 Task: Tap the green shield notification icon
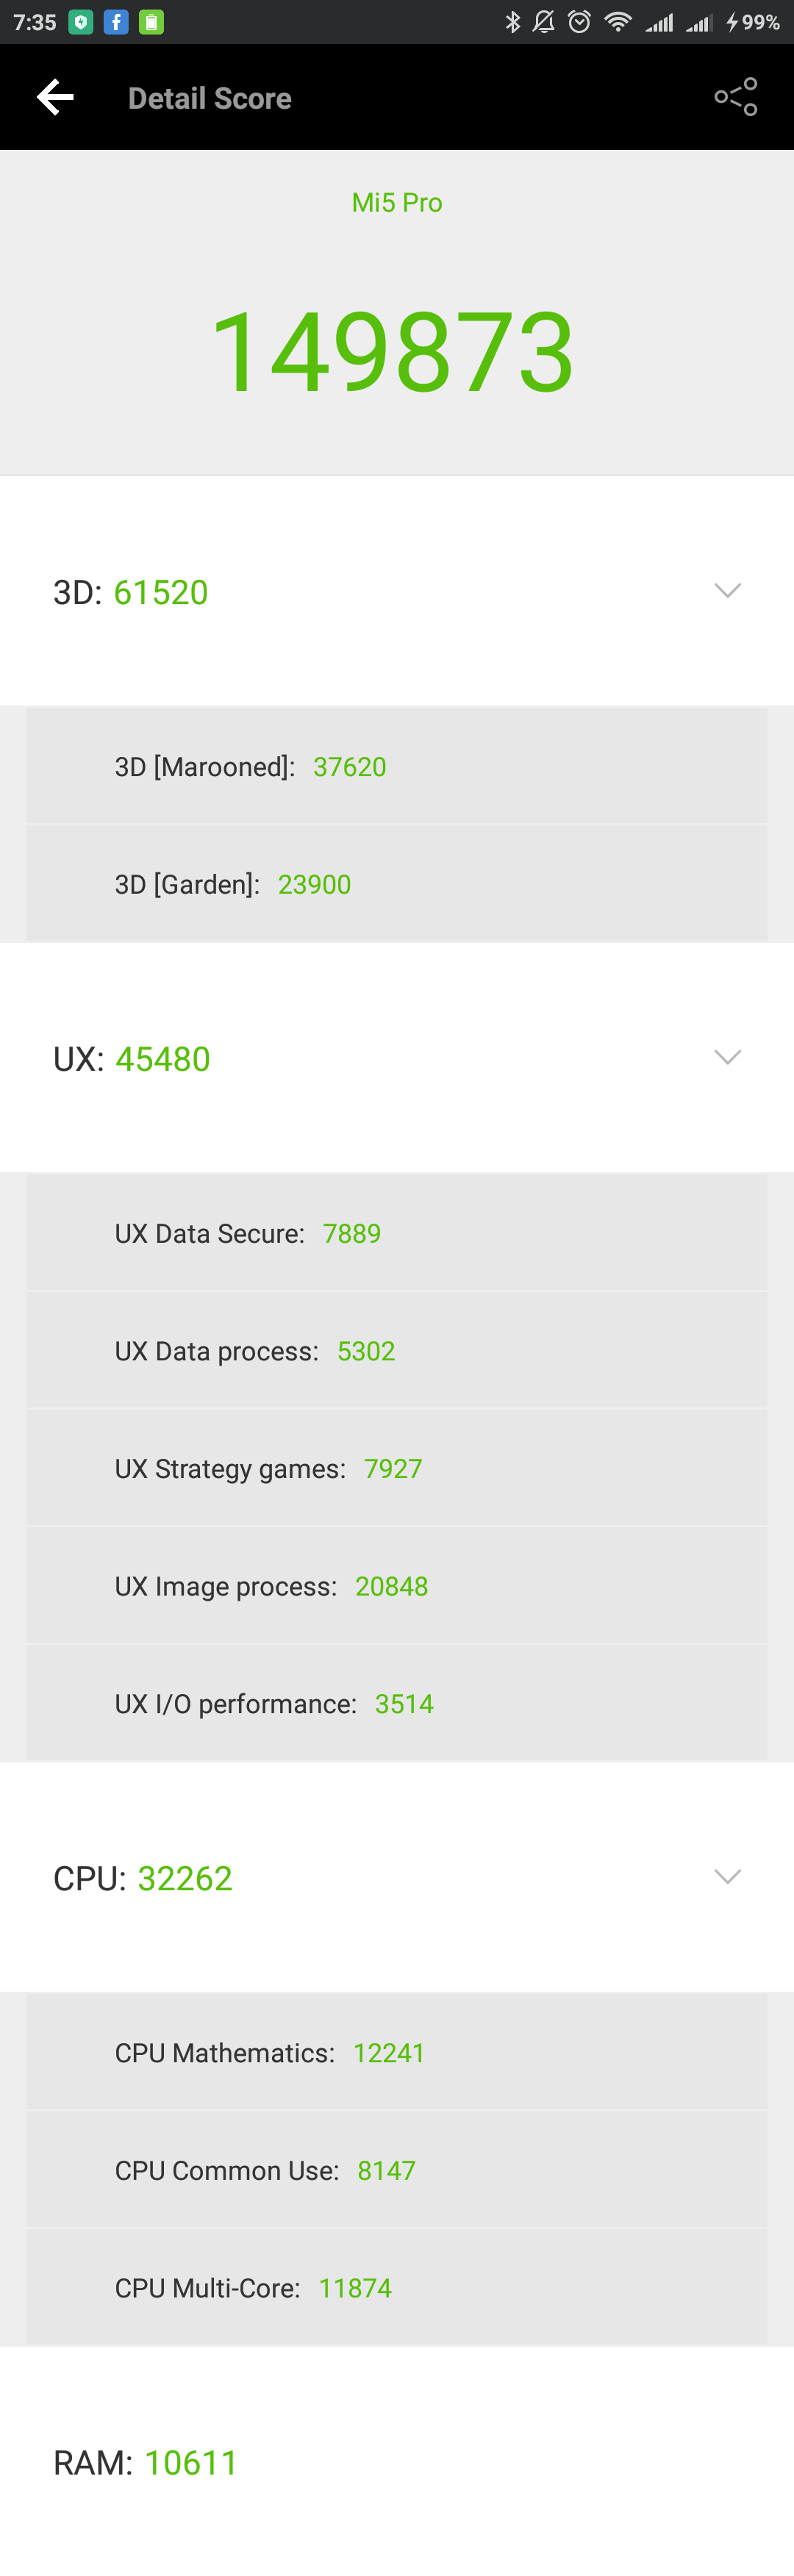81,22
